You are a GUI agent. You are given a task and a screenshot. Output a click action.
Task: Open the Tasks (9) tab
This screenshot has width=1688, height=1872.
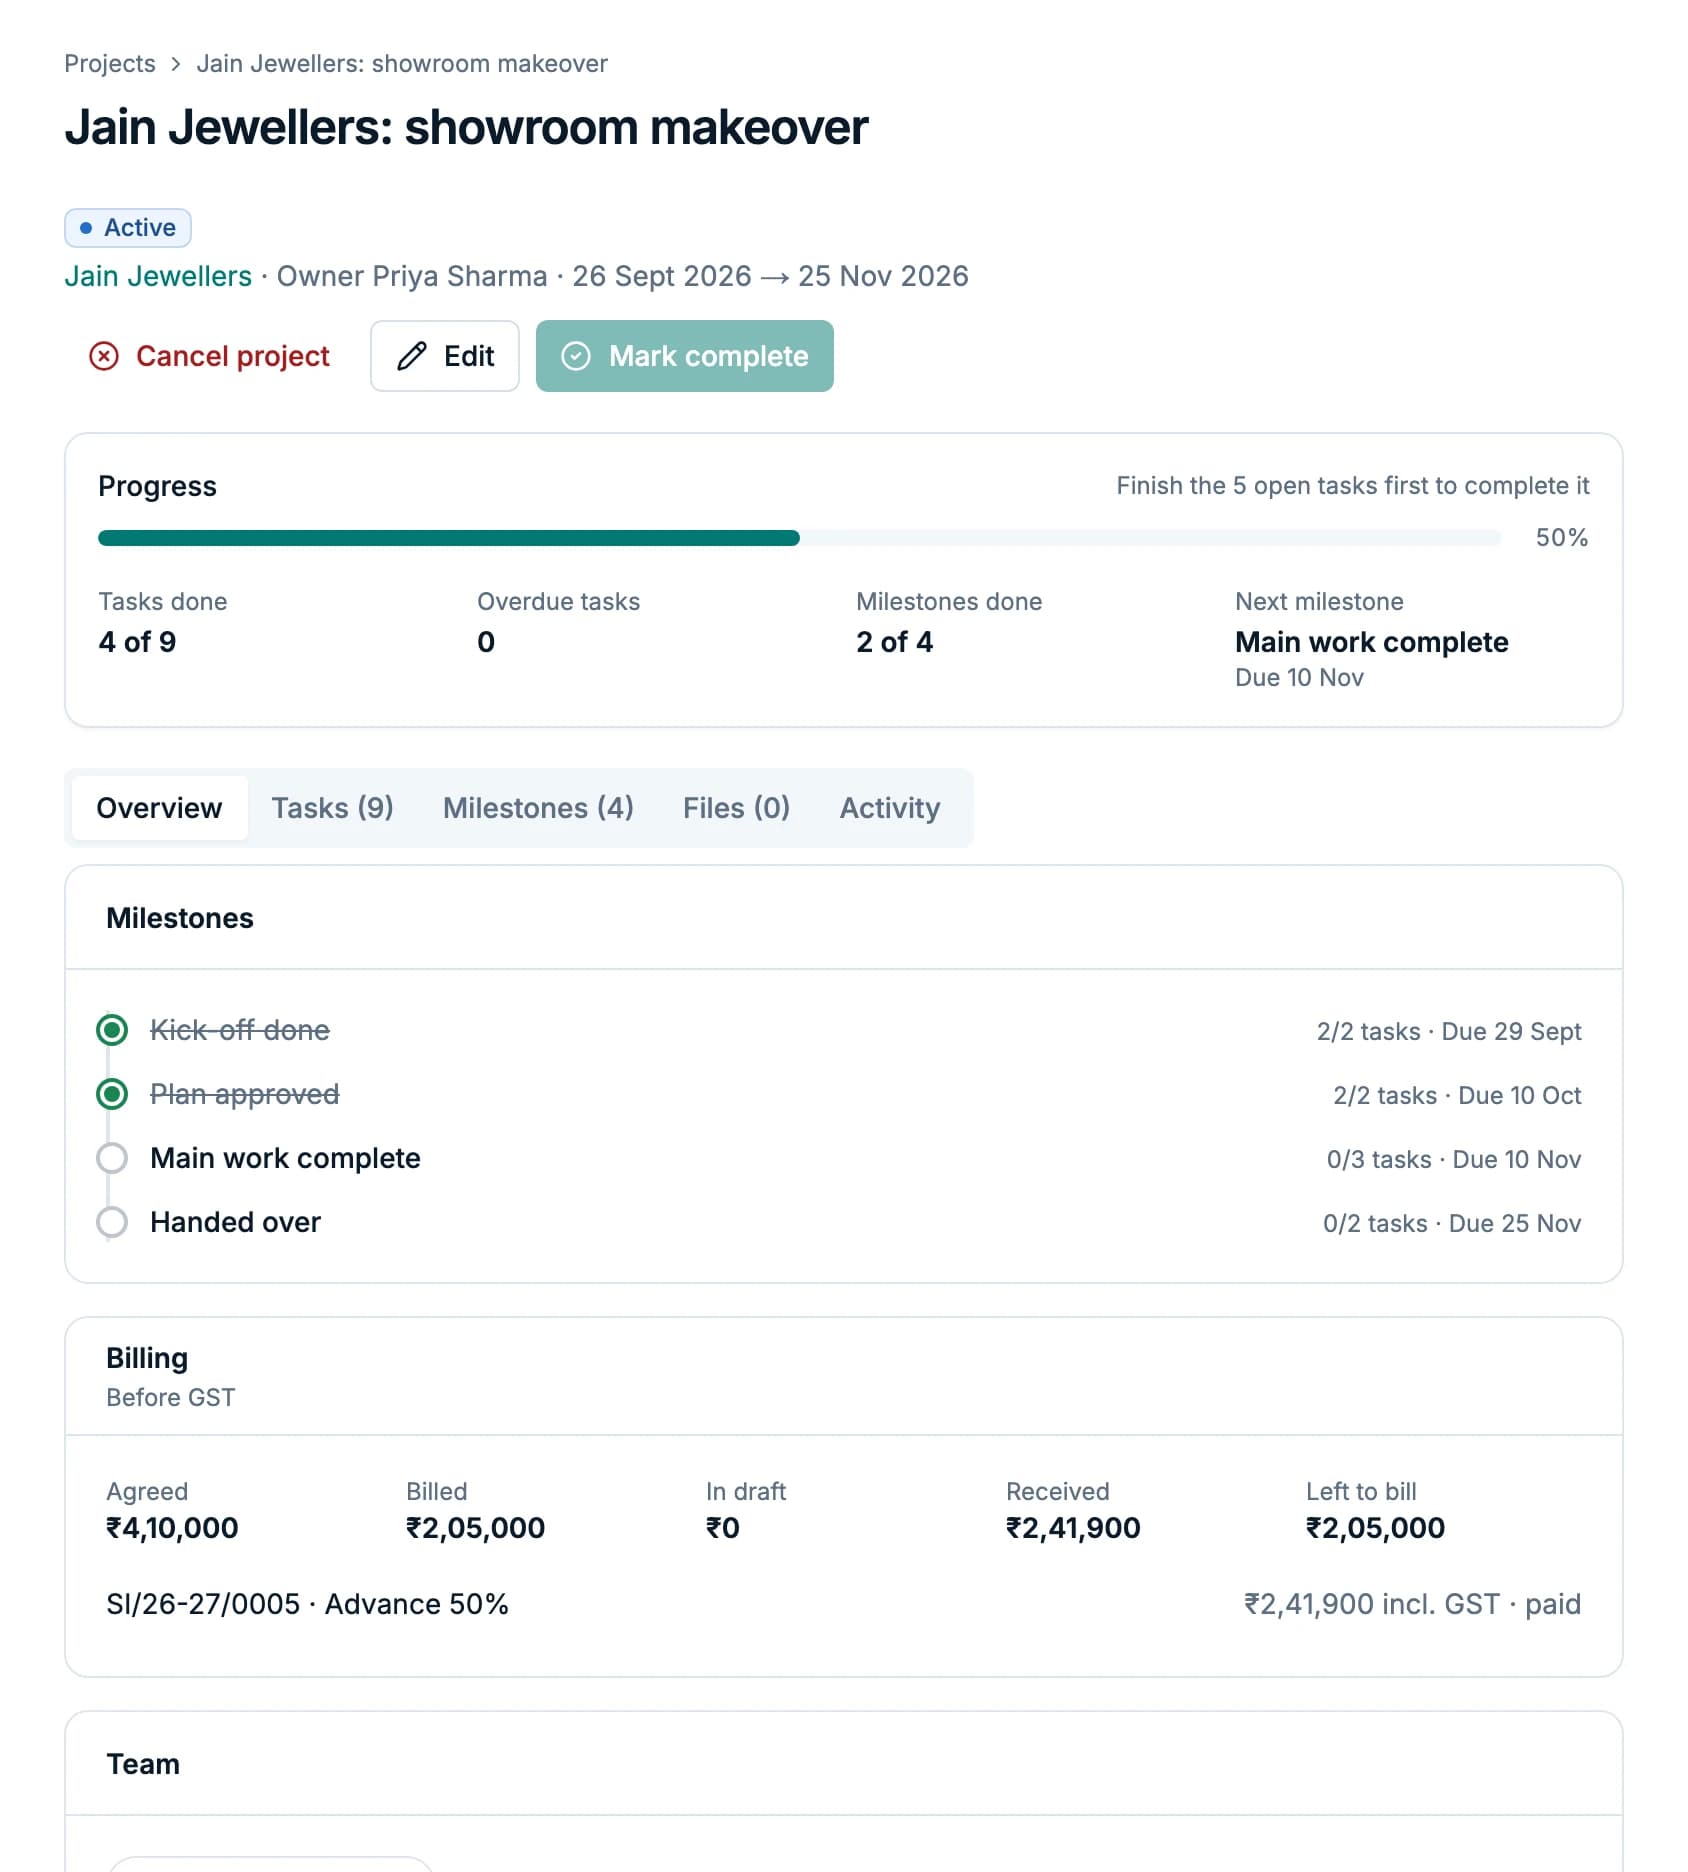332,808
